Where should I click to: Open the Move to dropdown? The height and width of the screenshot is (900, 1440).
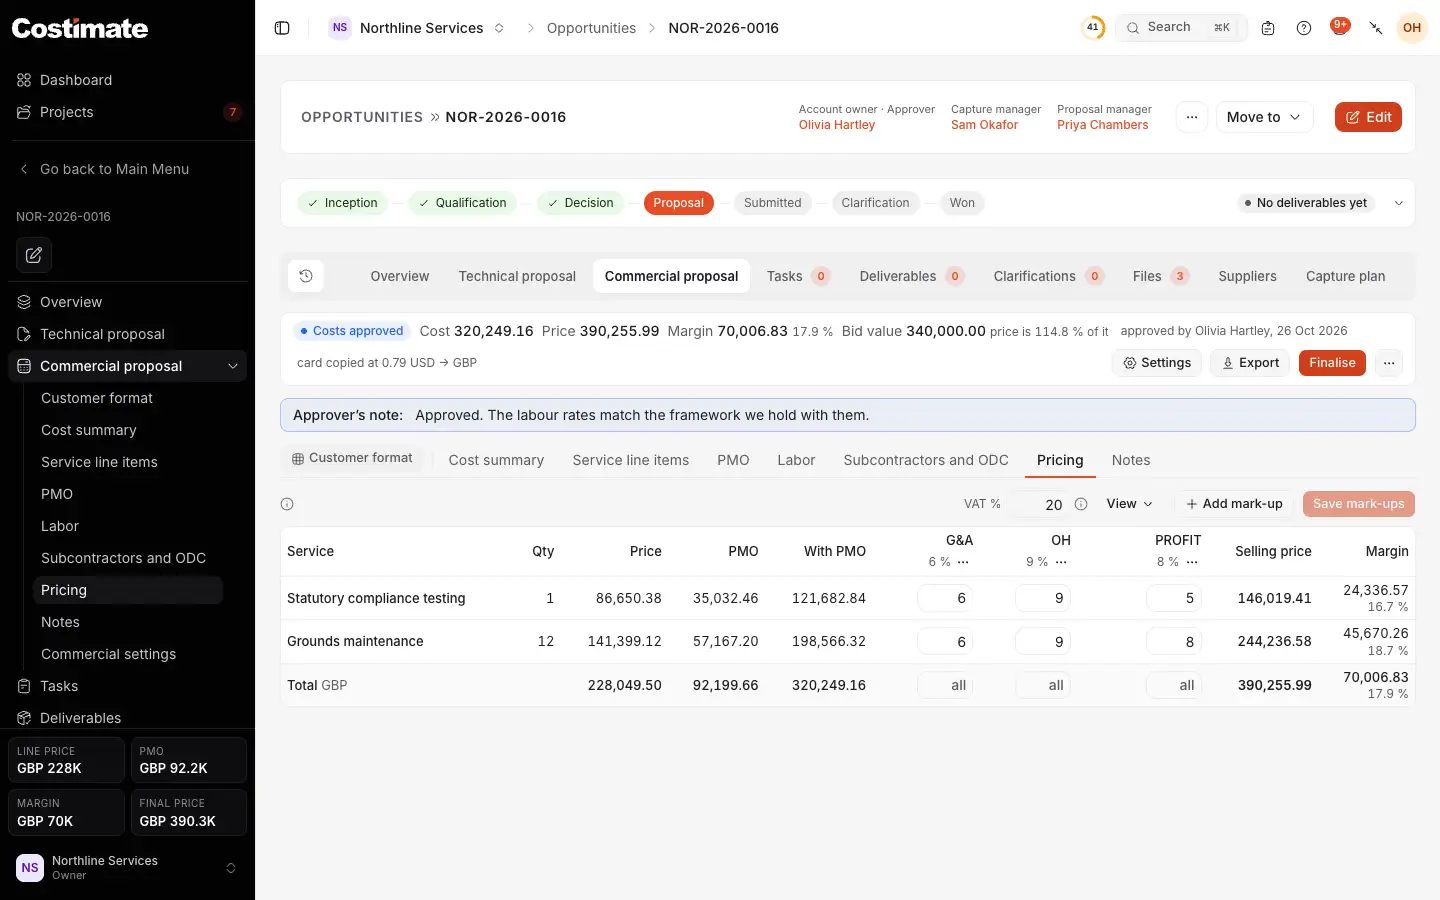(x=1264, y=117)
